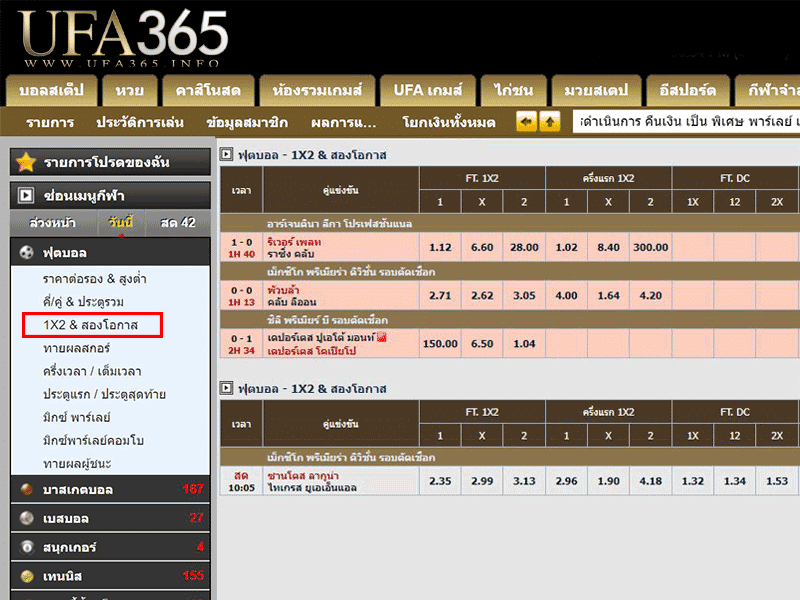Click odds 3.05 for คลับ ลีออน
Viewport: 800px width, 600px height.
524,295
